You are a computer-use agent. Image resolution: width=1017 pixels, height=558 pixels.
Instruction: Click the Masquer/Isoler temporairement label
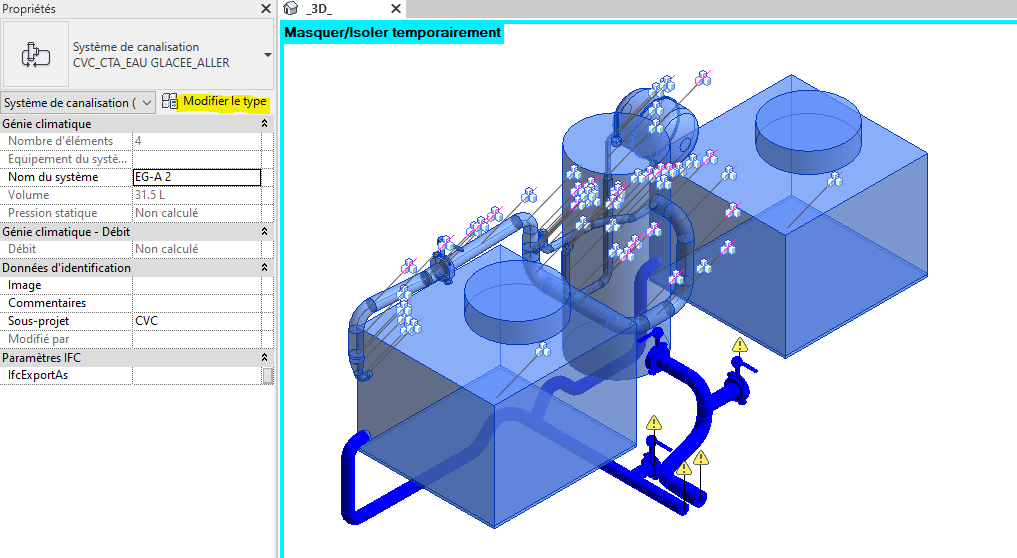(x=393, y=32)
